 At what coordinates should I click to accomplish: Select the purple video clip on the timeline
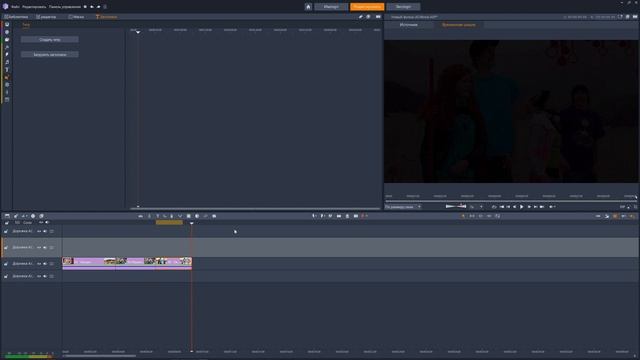pyautogui.click(x=127, y=263)
